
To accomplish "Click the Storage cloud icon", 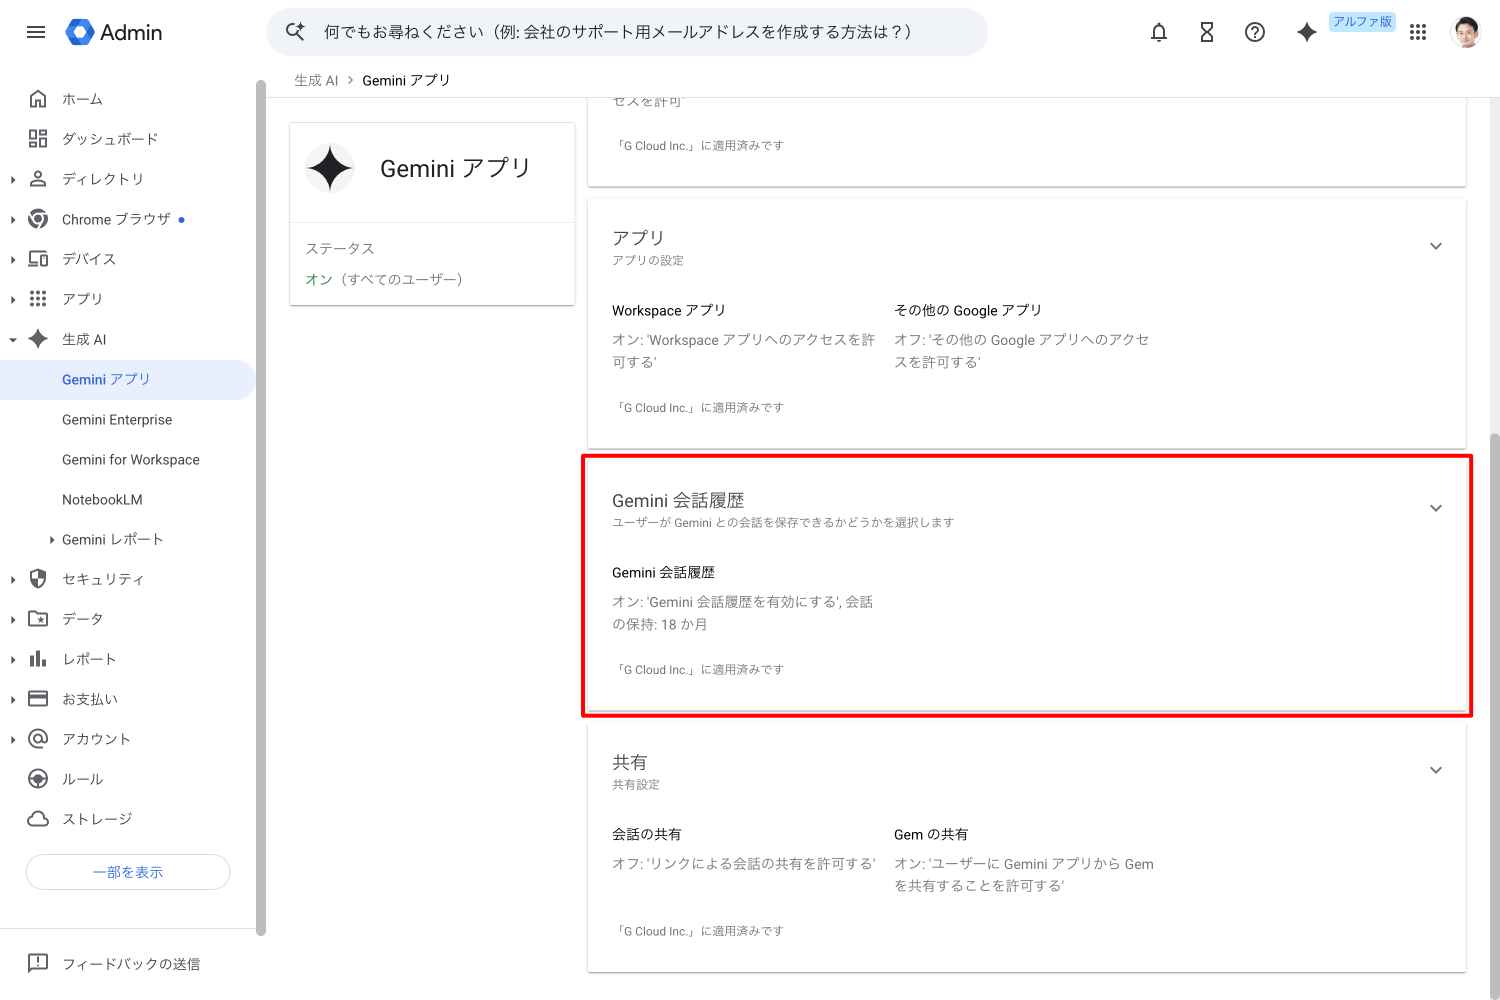I will 38,819.
